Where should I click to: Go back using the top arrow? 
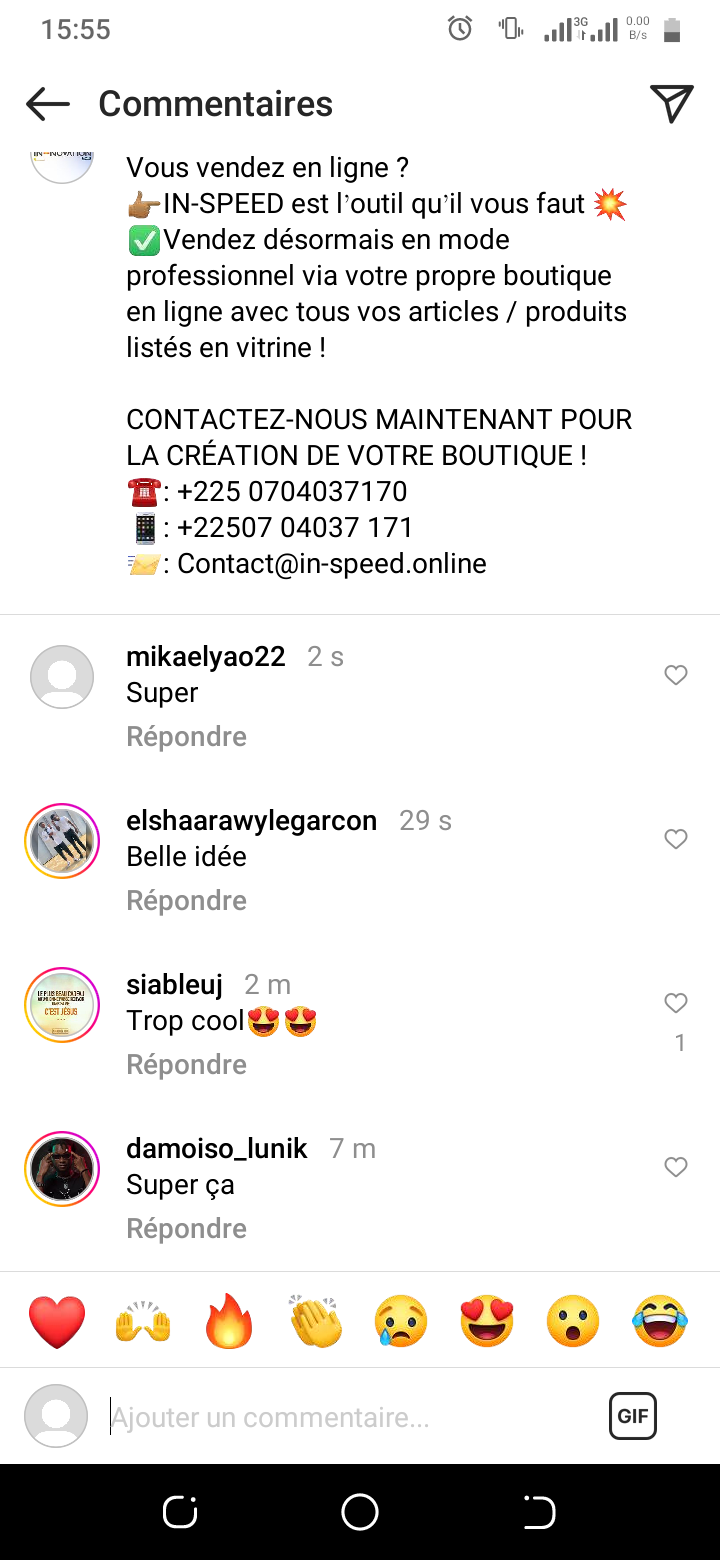coord(47,104)
